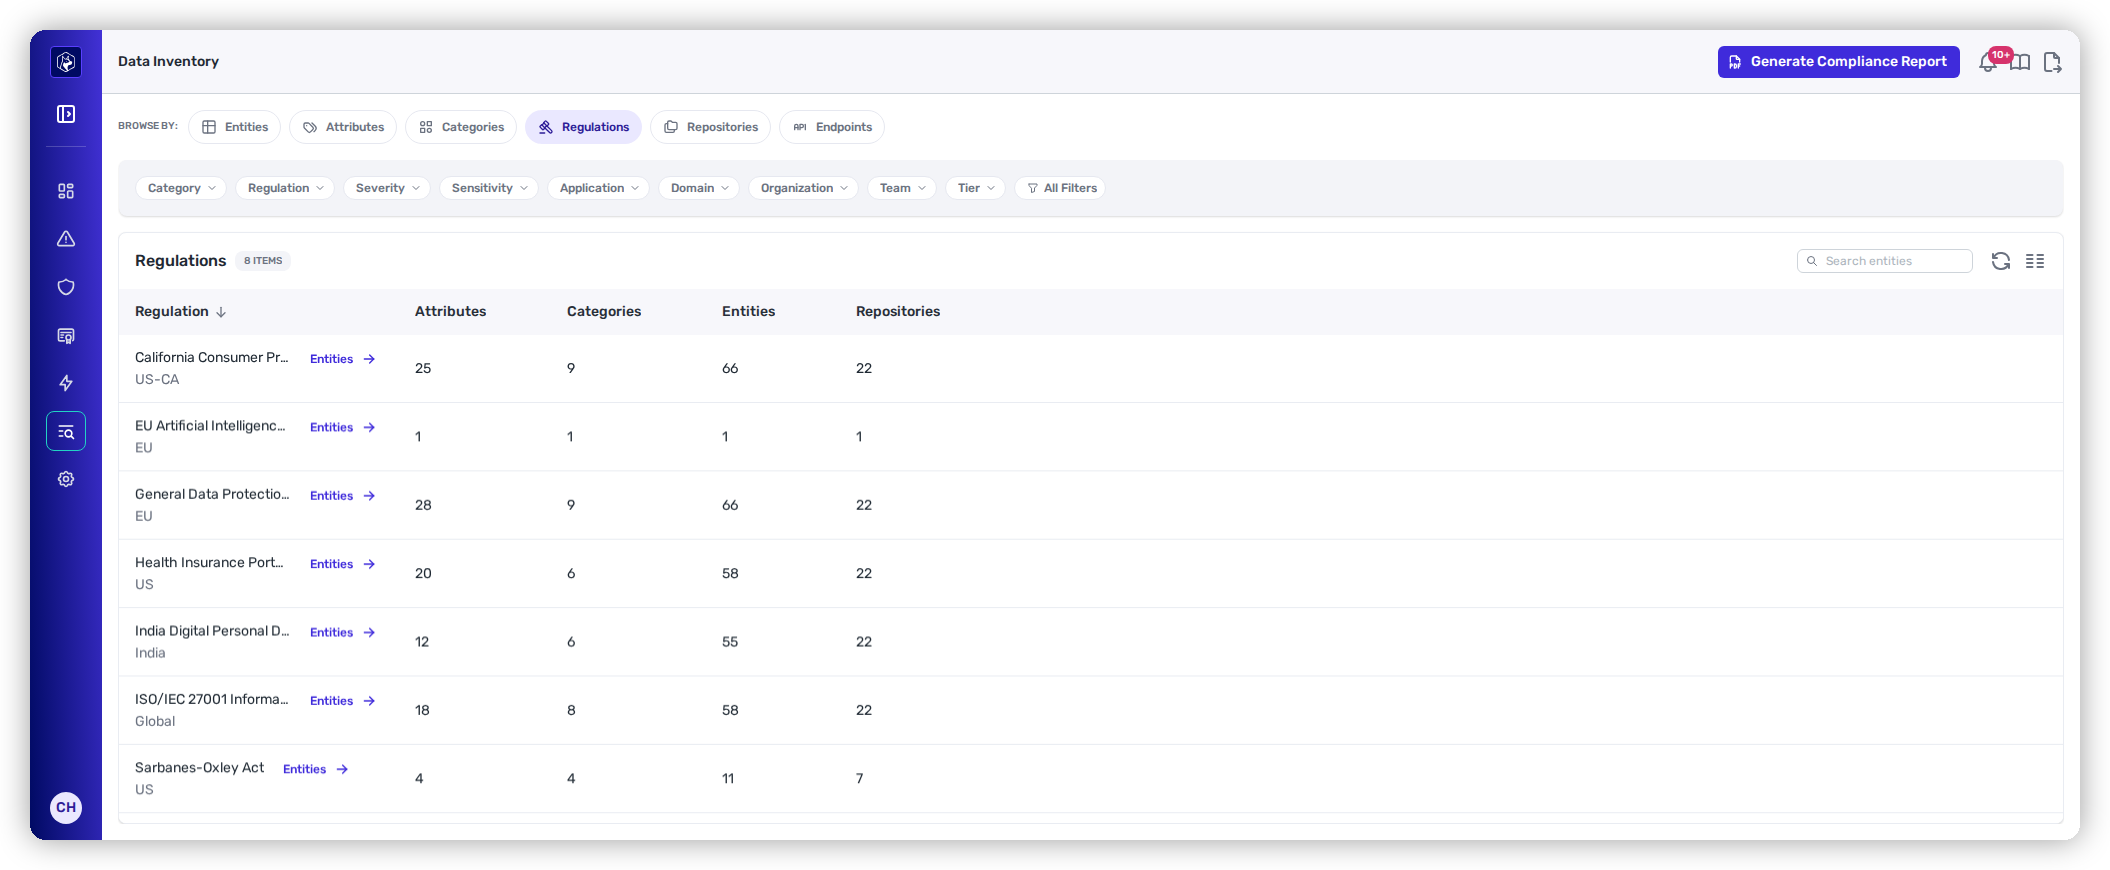Focus the Search entities field
Viewport: 2110px width, 870px height.
pos(1884,261)
